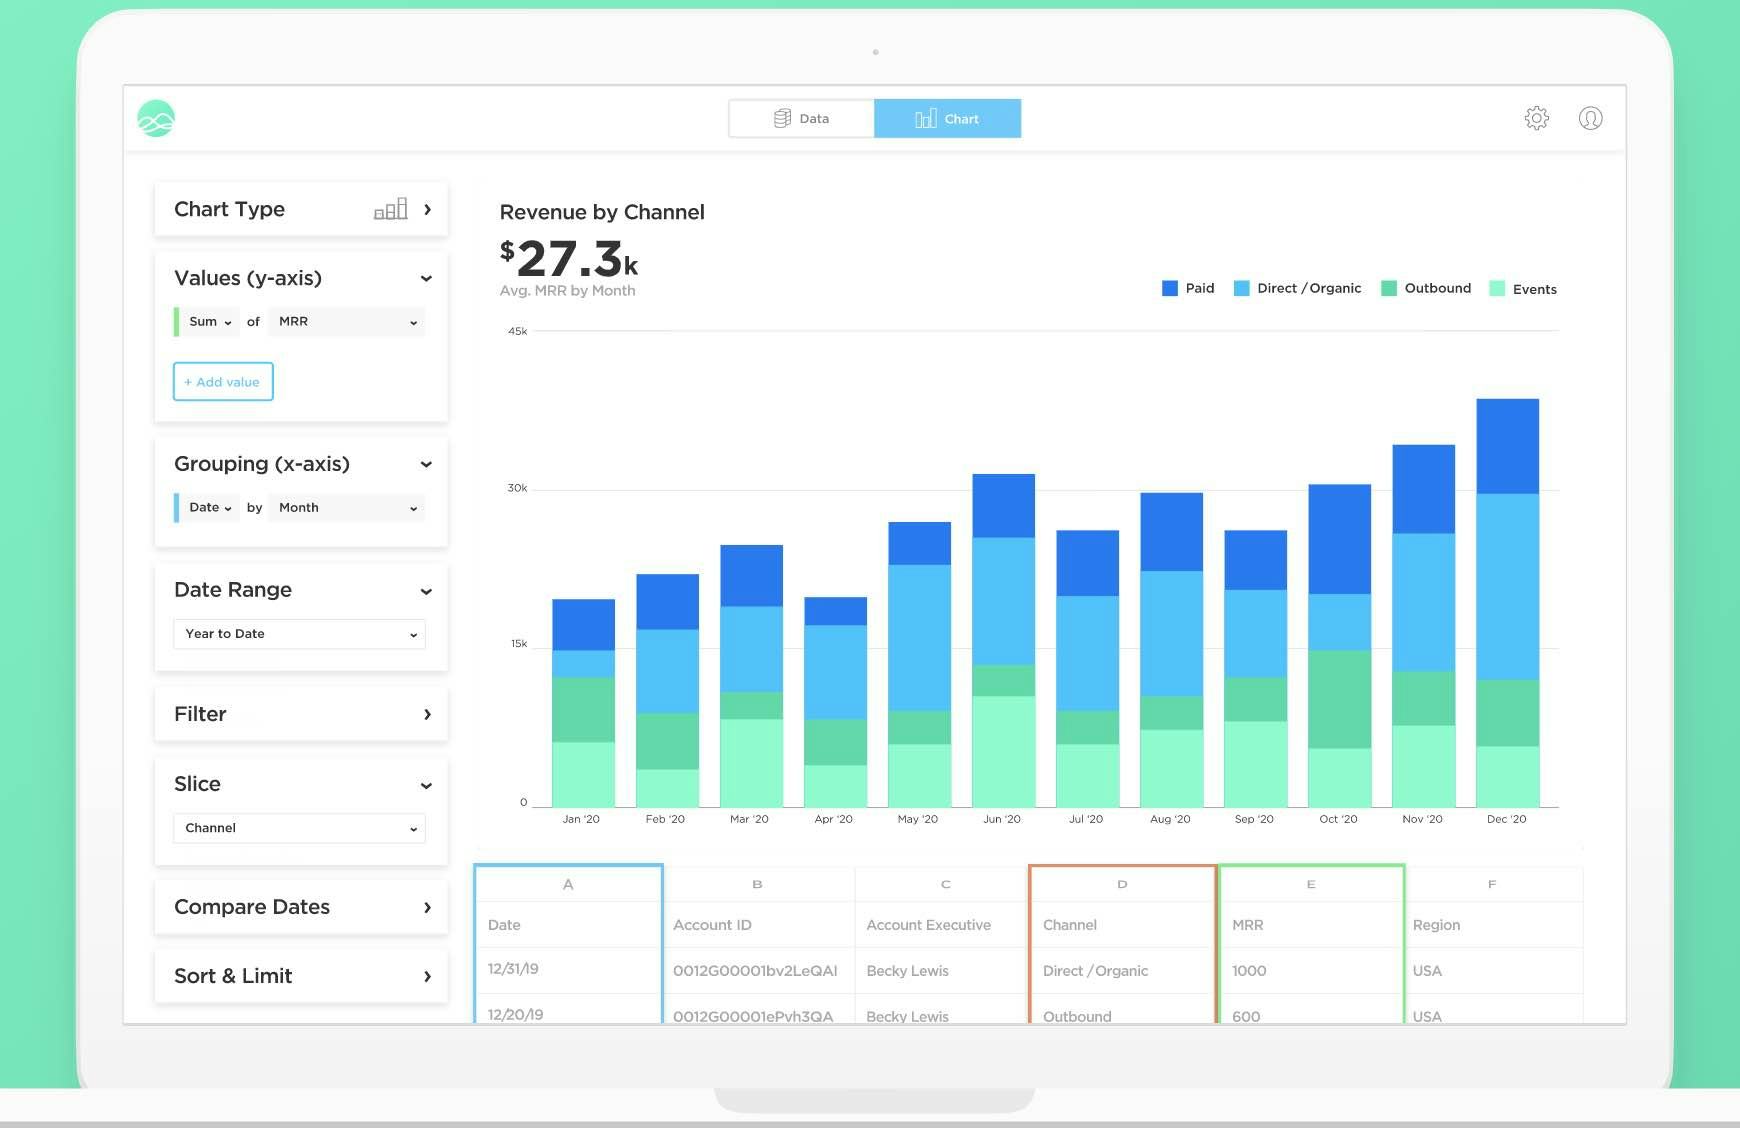Open settings using the gear icon
The image size is (1740, 1128).
tap(1537, 118)
